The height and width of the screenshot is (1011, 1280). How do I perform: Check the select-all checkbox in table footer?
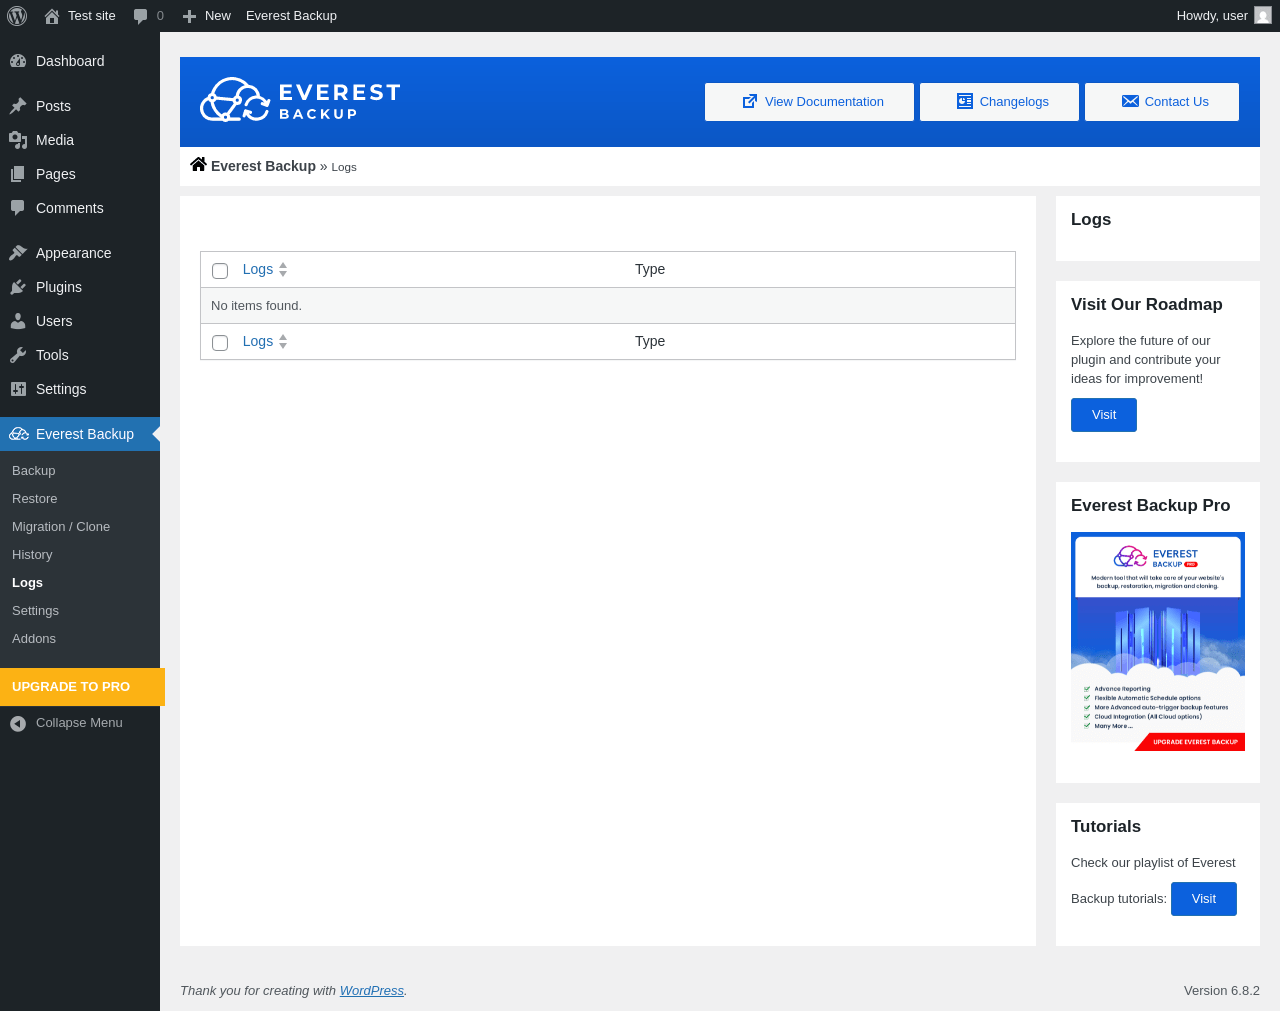tap(220, 343)
